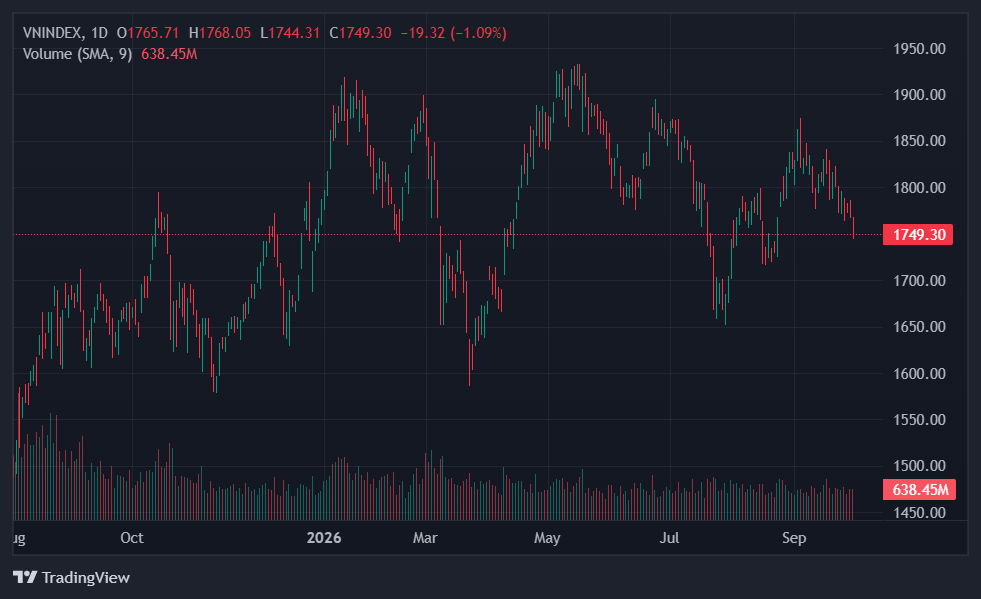The image size is (981, 599).
Task: Click the Sep label on the time axis
Action: (x=794, y=538)
